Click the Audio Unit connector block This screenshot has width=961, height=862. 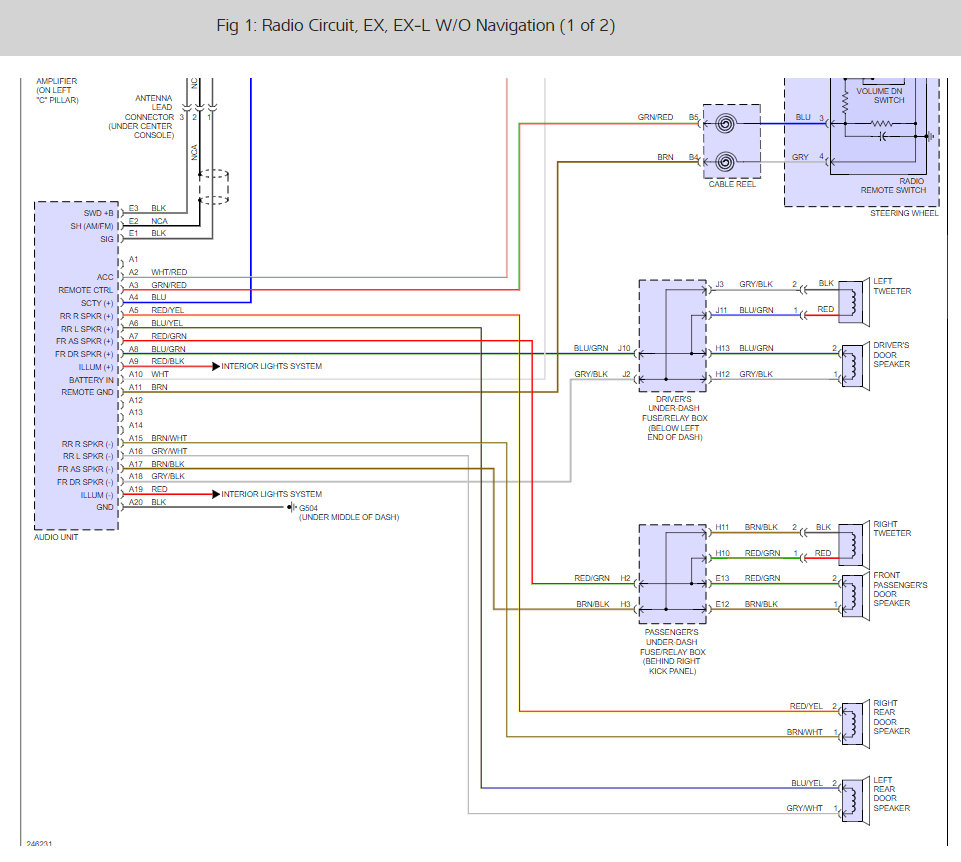point(77,365)
